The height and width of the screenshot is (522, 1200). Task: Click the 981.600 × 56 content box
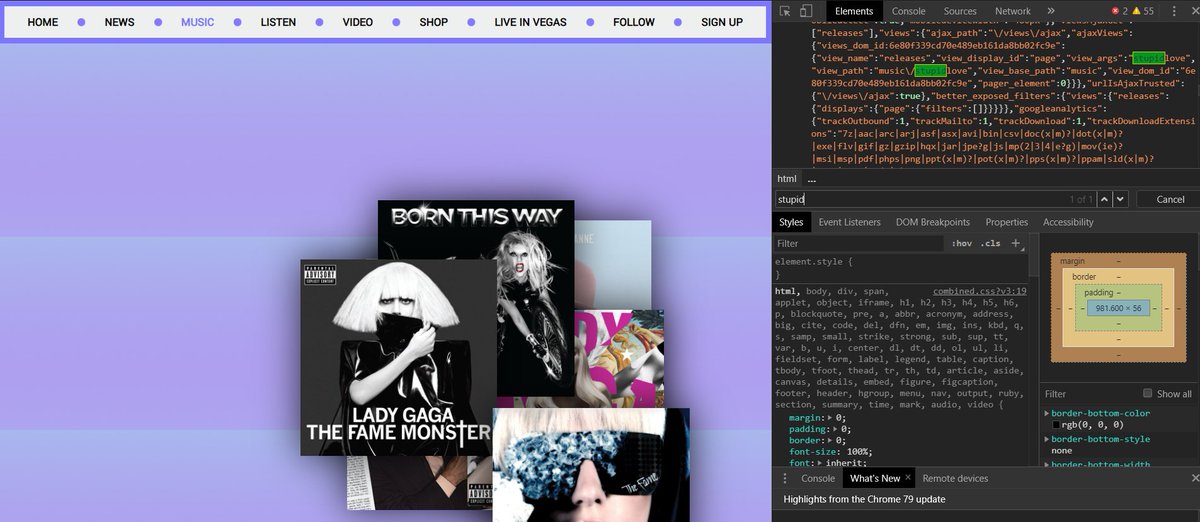tap(1117, 309)
